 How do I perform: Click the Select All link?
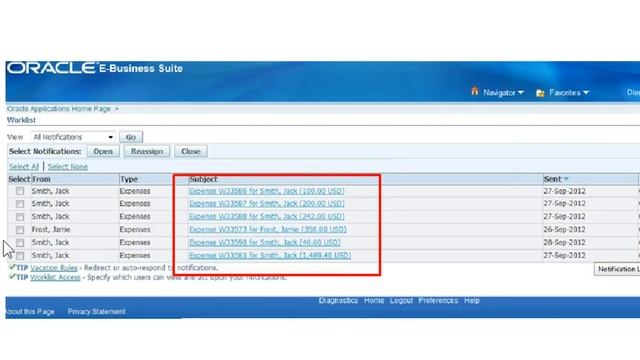[x=24, y=167]
